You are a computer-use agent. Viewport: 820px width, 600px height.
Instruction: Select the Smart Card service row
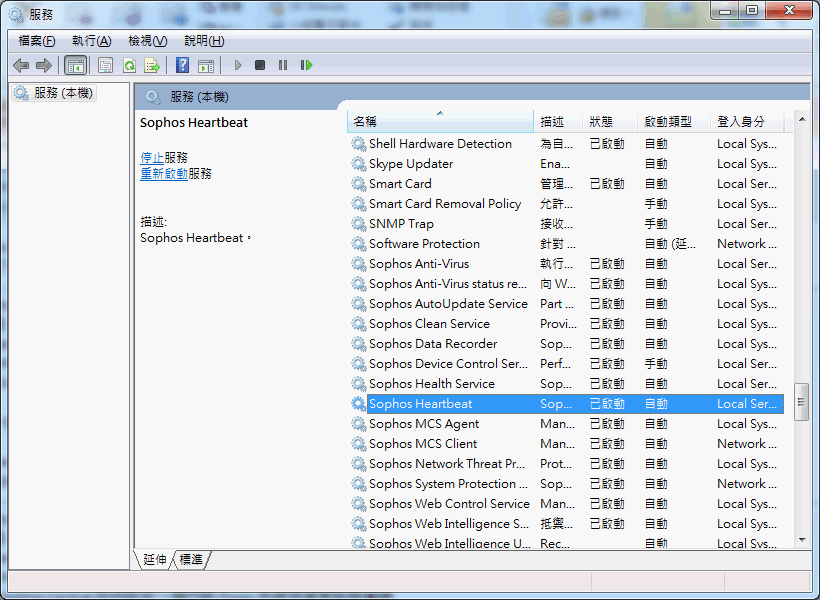point(567,184)
